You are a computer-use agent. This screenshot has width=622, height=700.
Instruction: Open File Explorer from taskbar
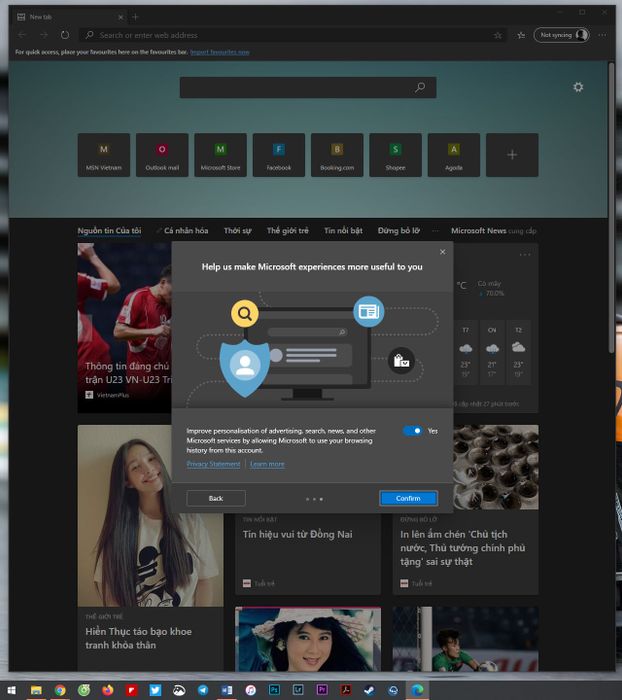36,690
